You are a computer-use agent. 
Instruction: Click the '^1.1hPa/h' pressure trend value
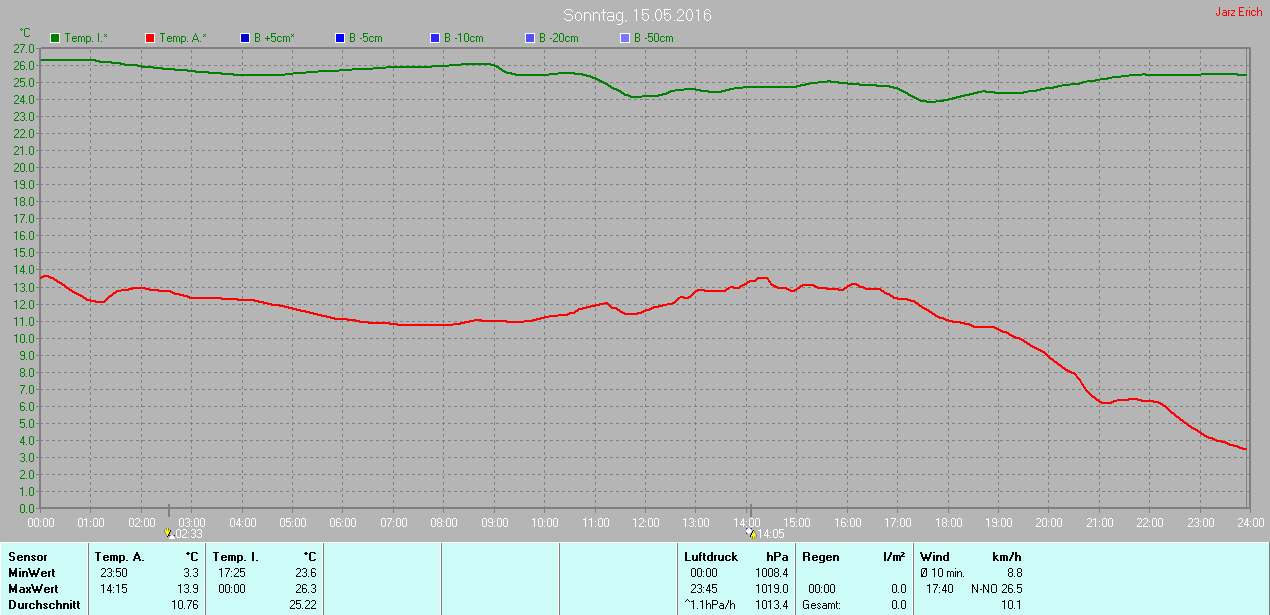click(712, 605)
